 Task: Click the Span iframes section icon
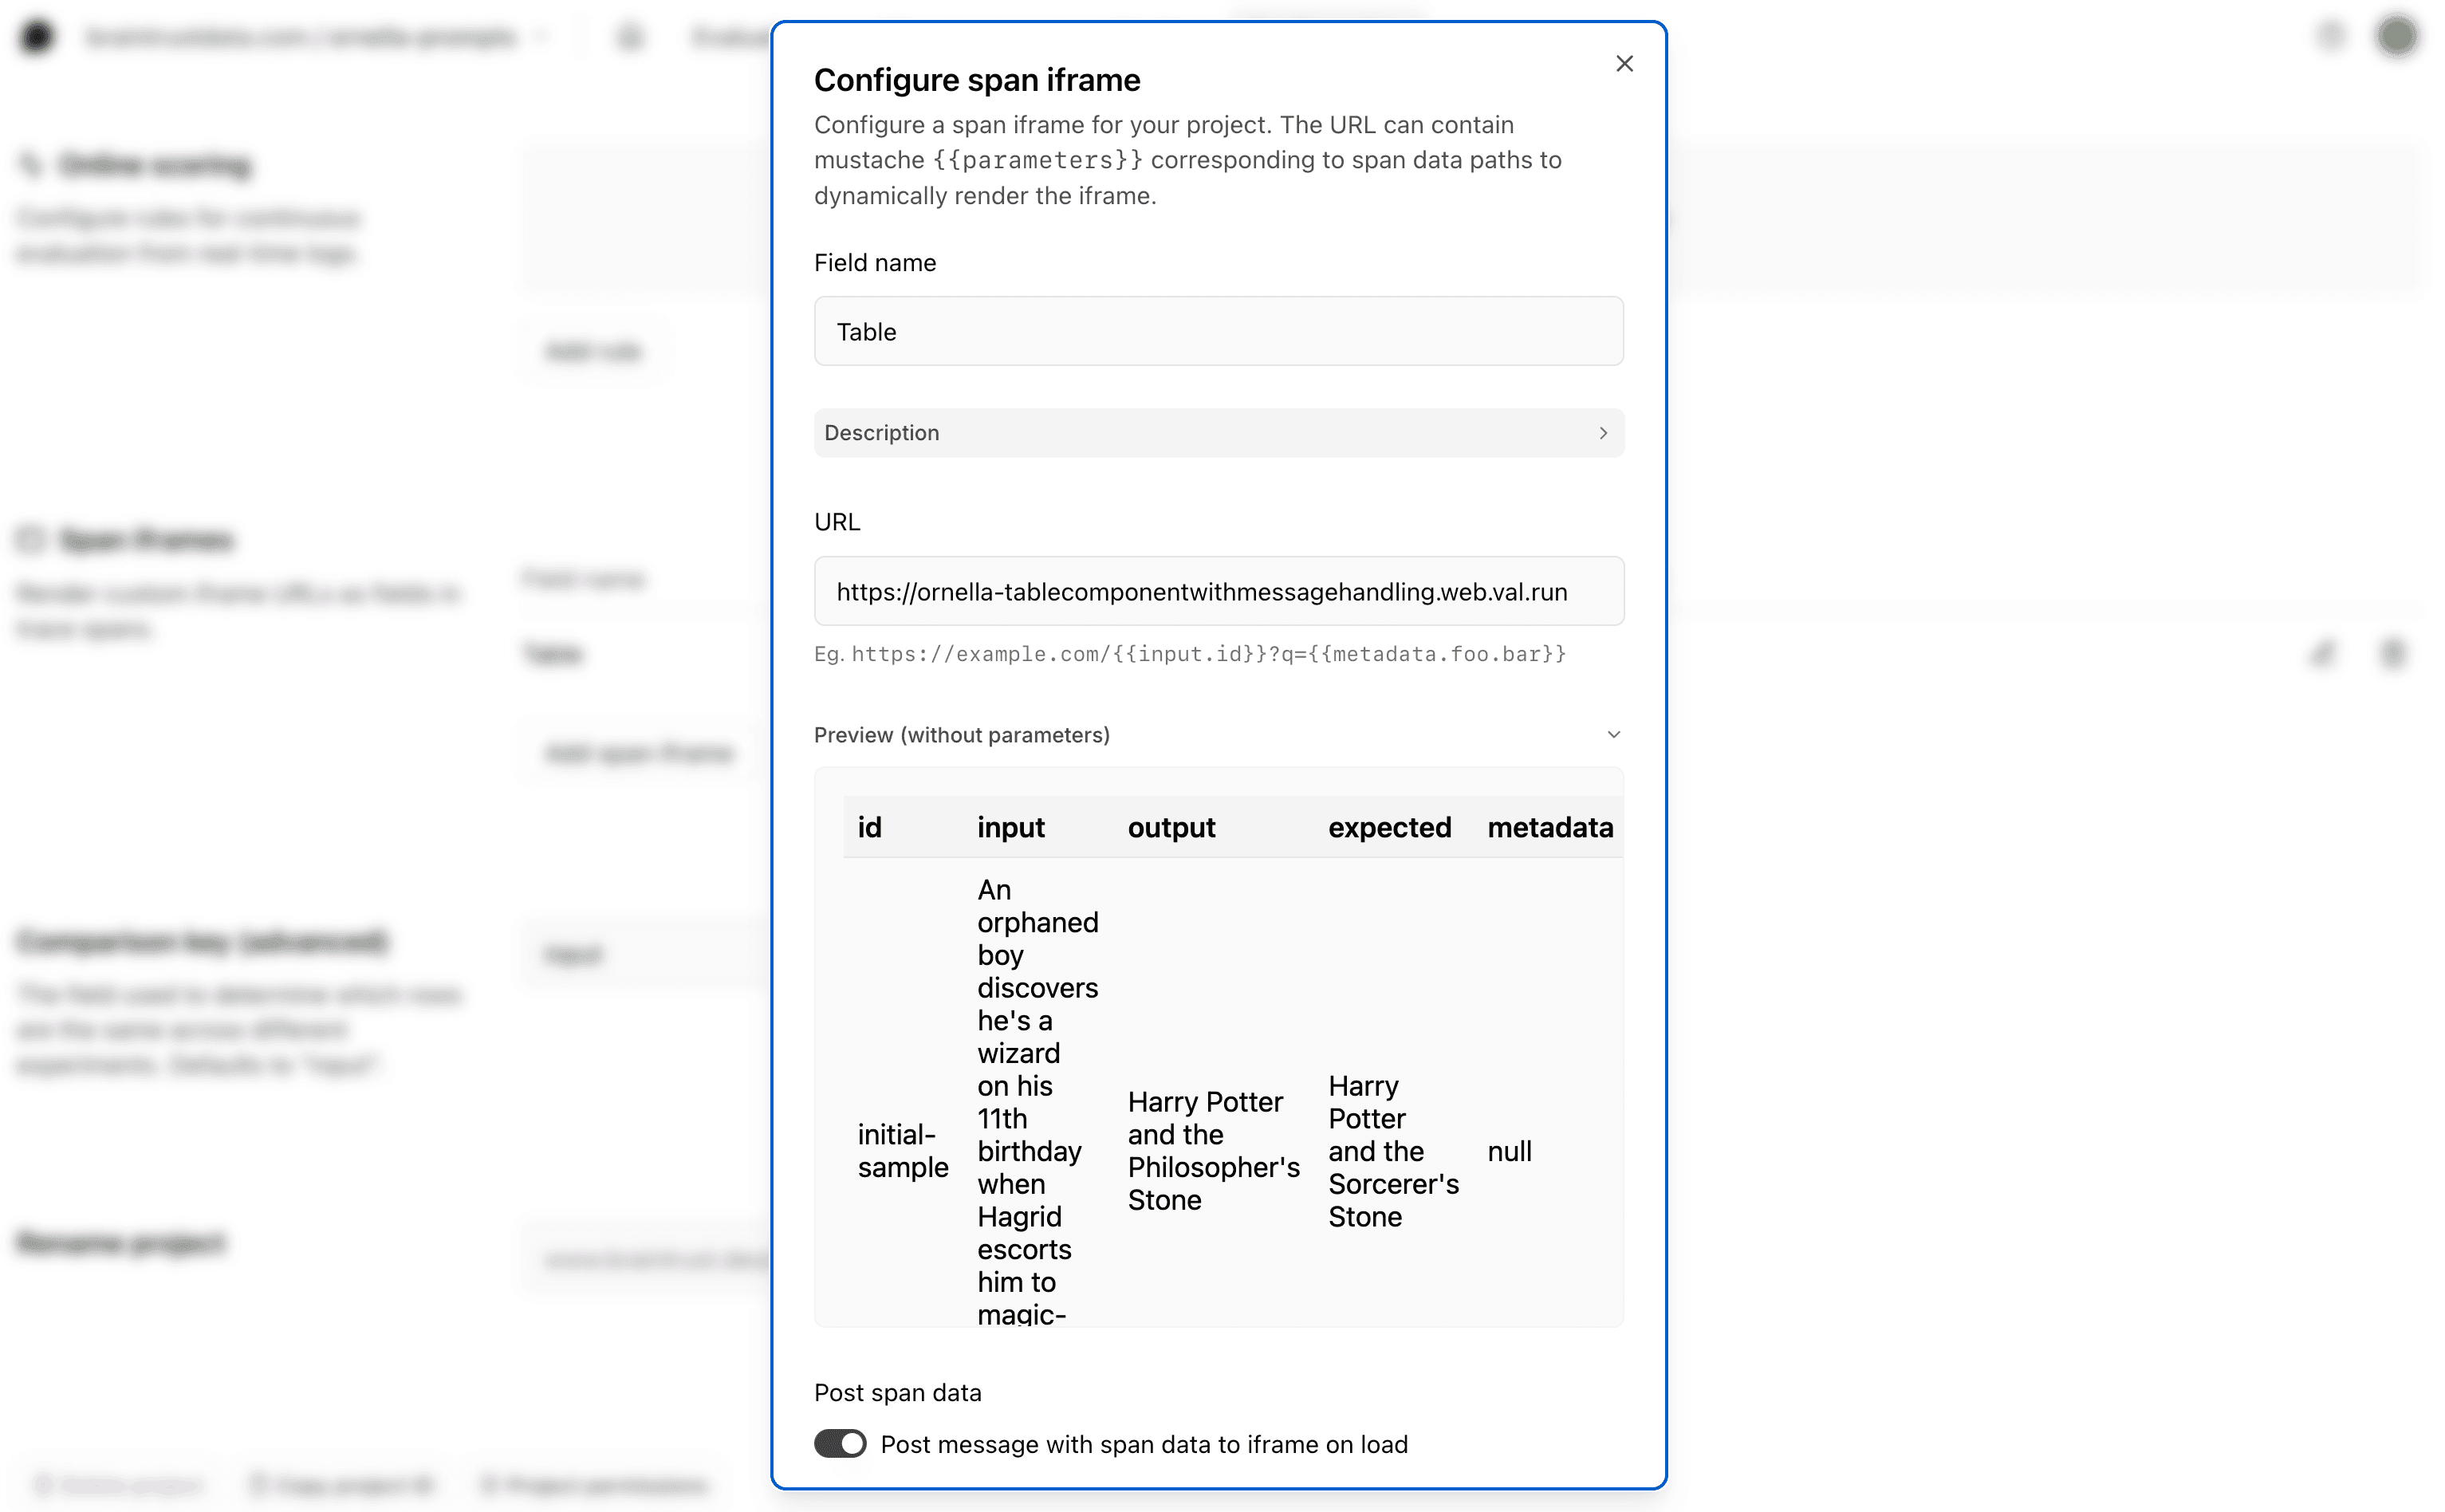click(29, 538)
